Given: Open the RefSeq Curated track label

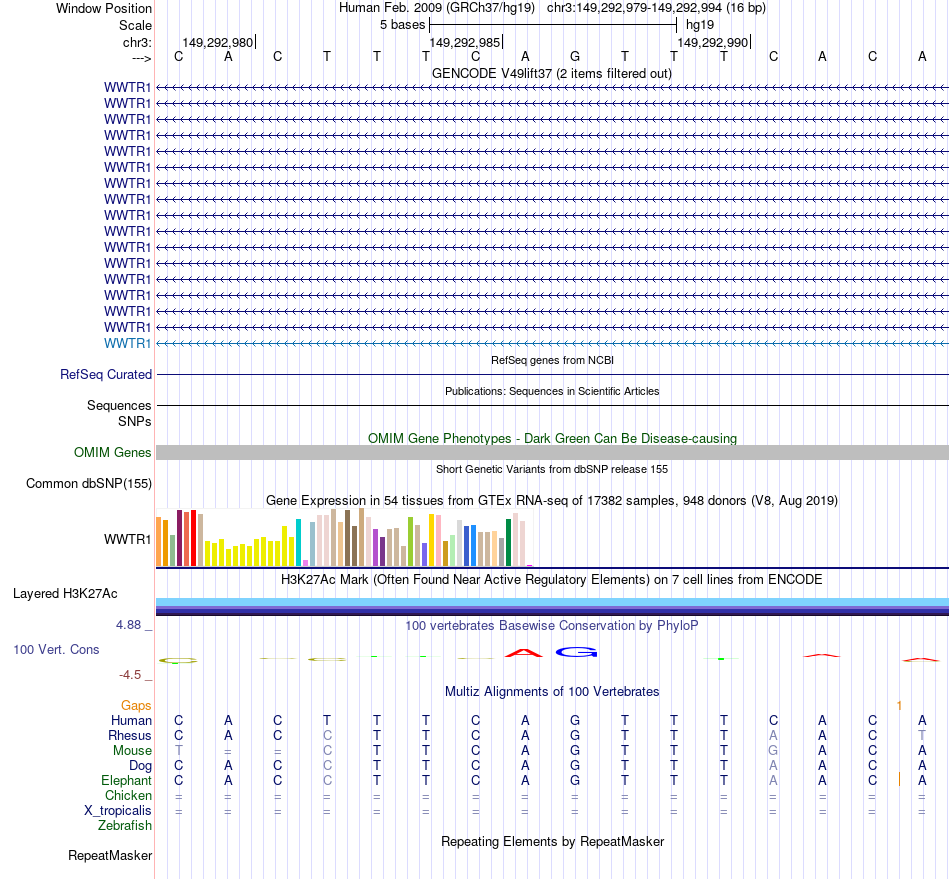Looking at the screenshot, I should (106, 374).
